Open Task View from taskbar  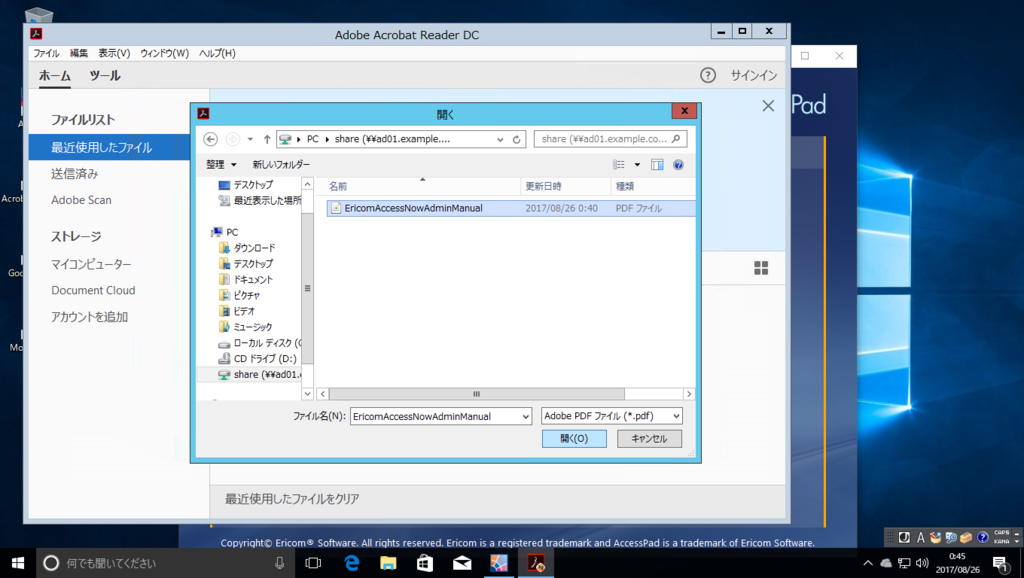coord(313,563)
